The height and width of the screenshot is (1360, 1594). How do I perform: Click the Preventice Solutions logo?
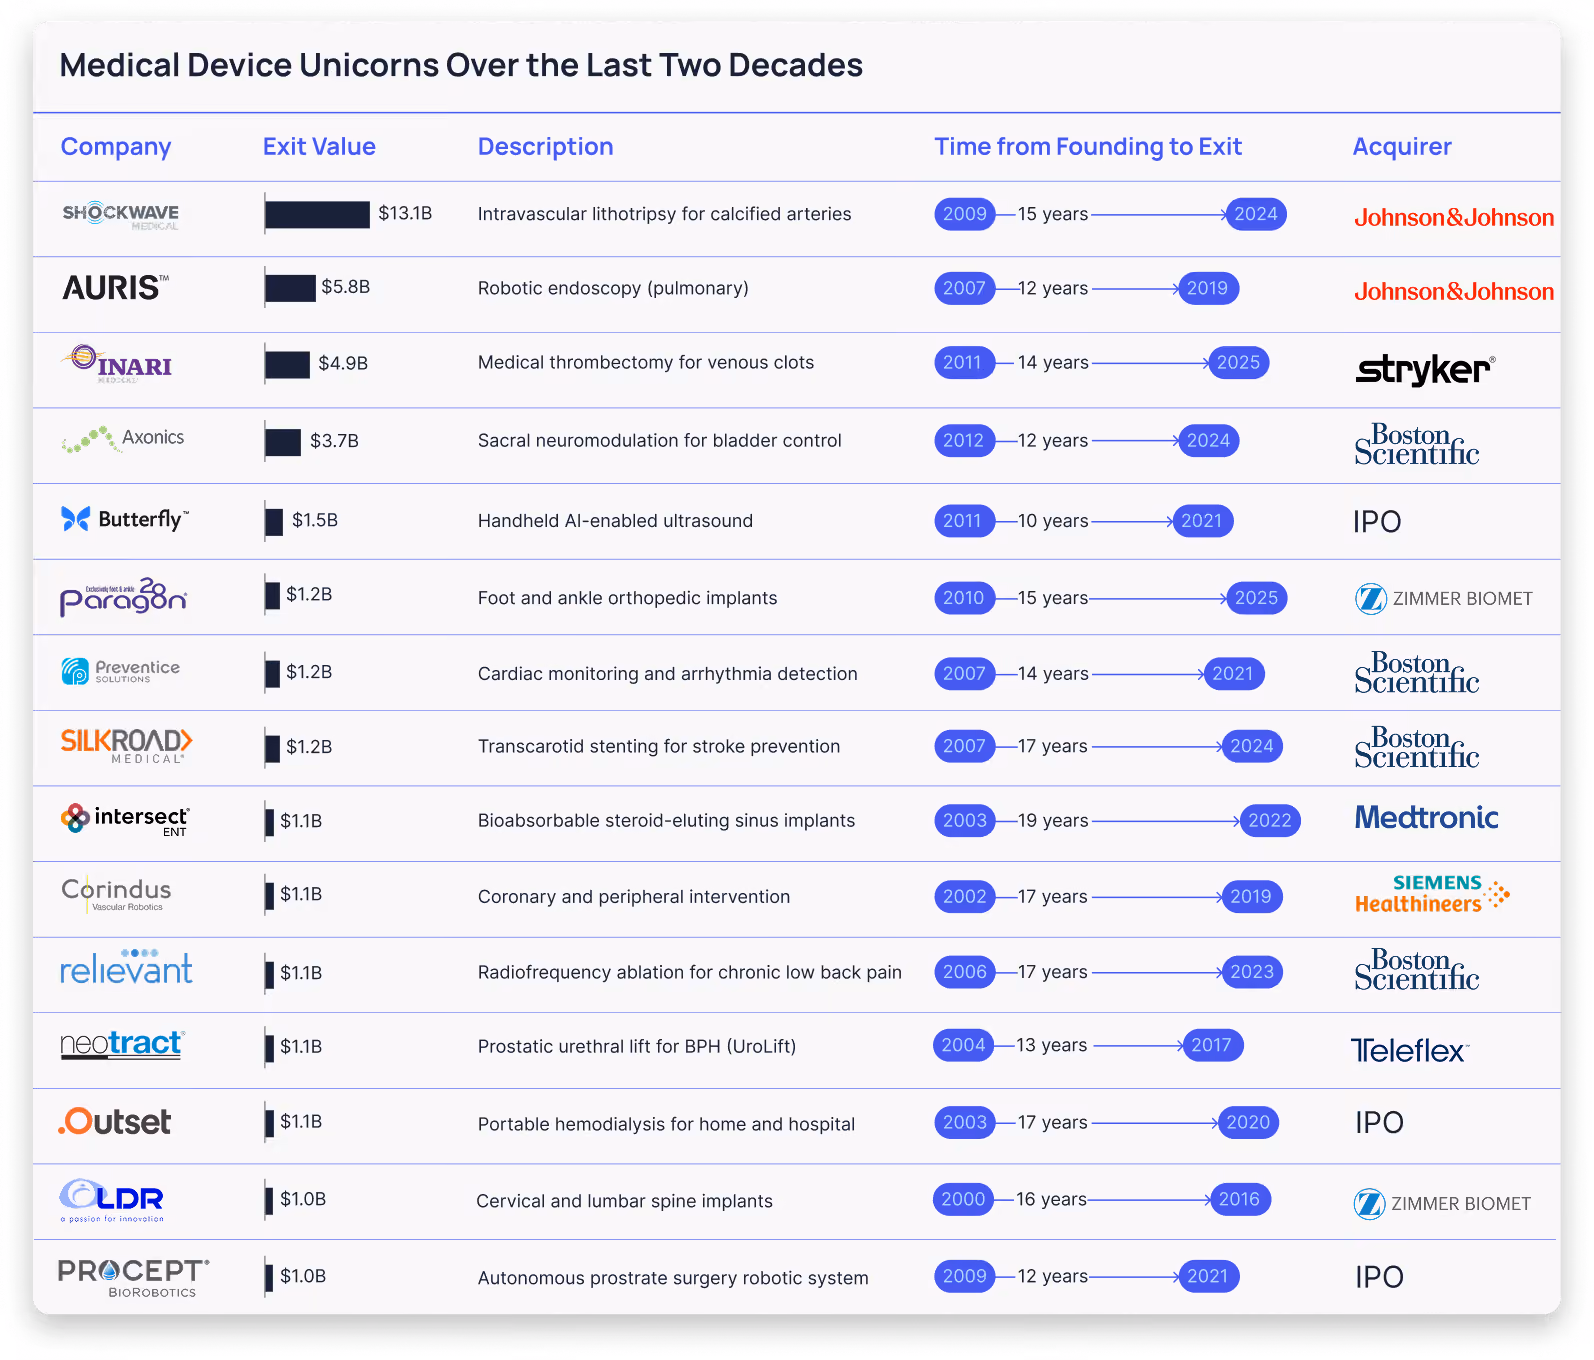(x=121, y=671)
